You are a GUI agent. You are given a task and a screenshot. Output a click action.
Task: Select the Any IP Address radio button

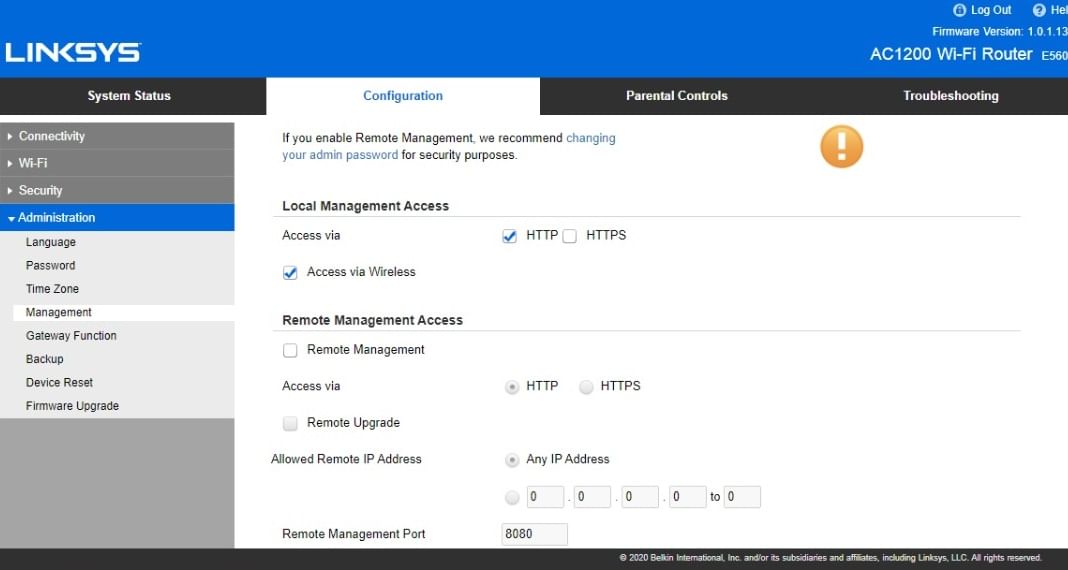pos(512,460)
